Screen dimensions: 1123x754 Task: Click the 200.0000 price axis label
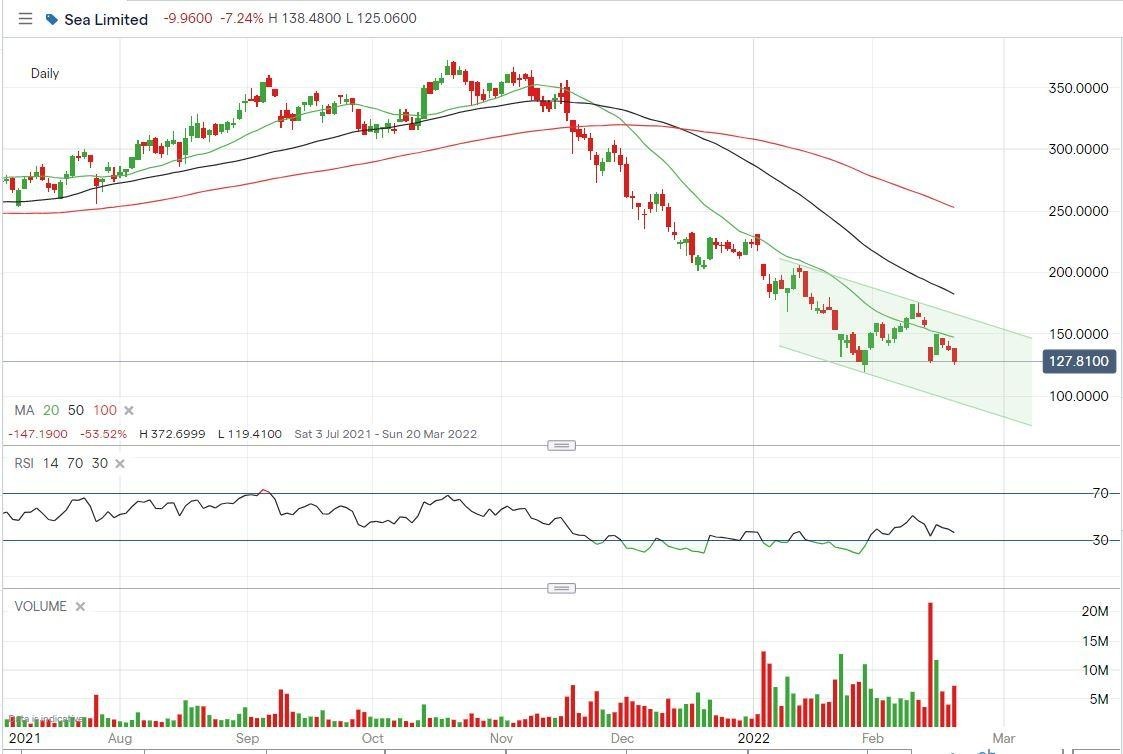click(1079, 272)
